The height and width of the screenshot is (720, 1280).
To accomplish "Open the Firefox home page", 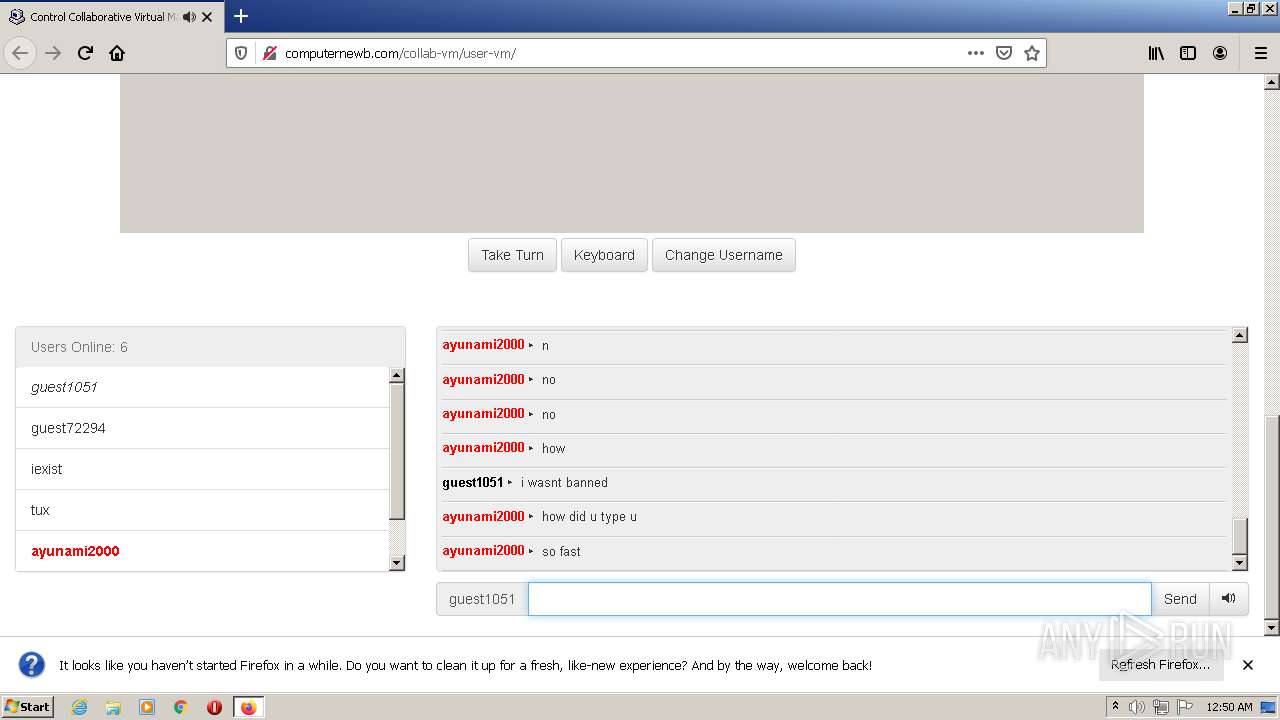I will (117, 53).
